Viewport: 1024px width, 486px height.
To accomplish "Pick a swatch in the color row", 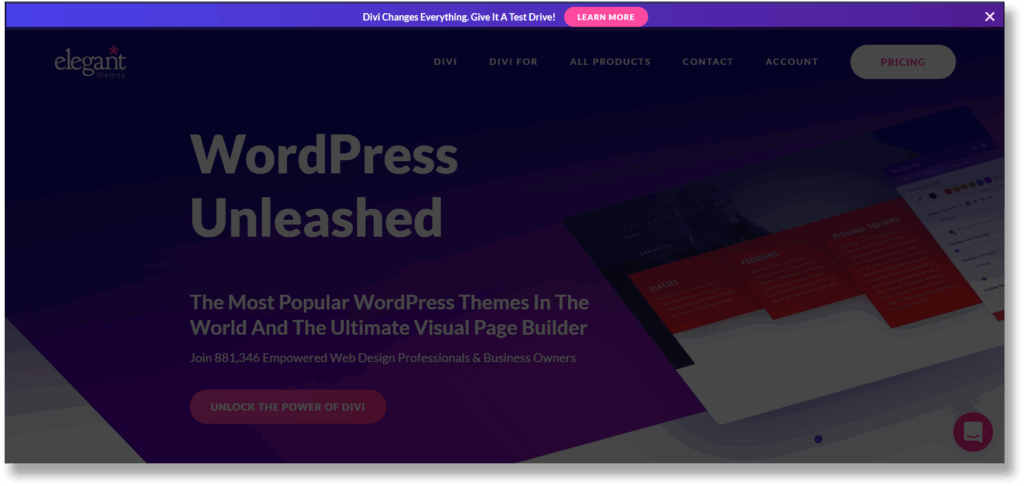I will 960,183.
